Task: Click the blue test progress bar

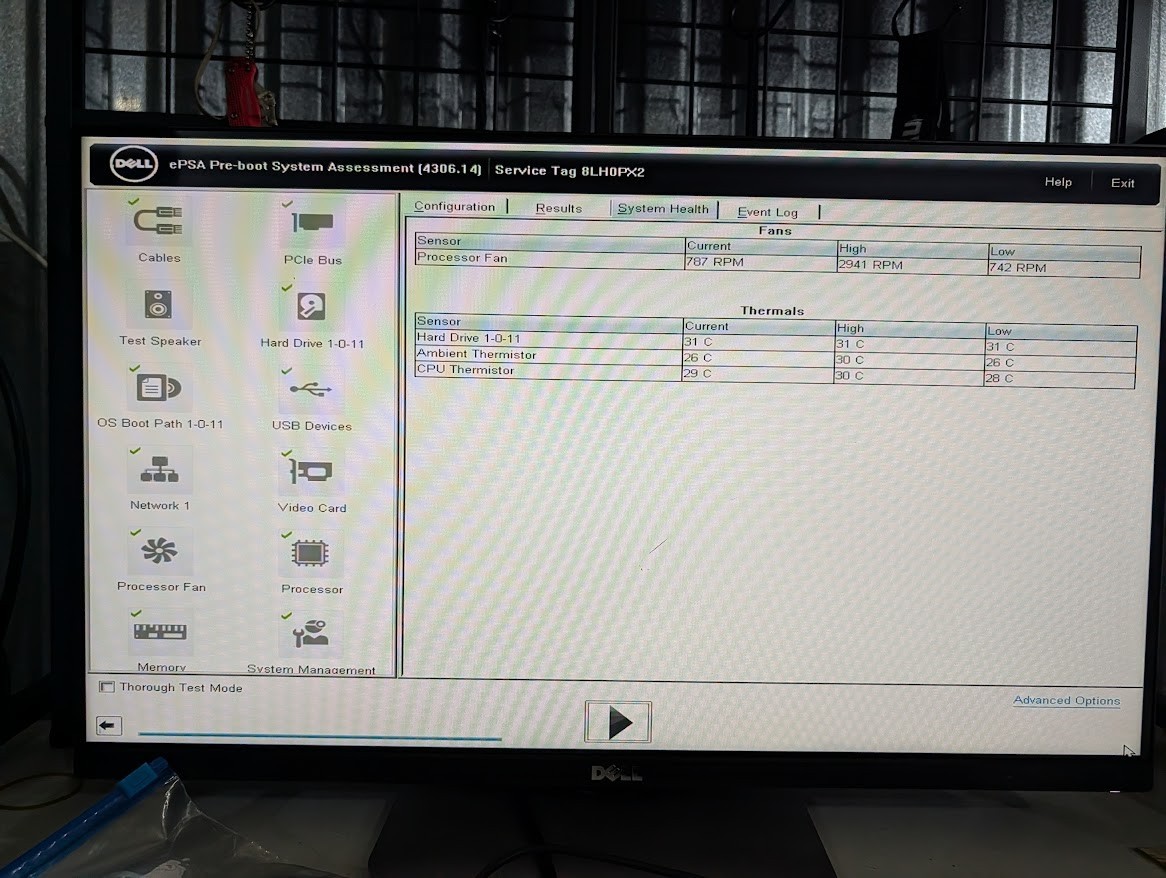Action: pyautogui.click(x=321, y=737)
